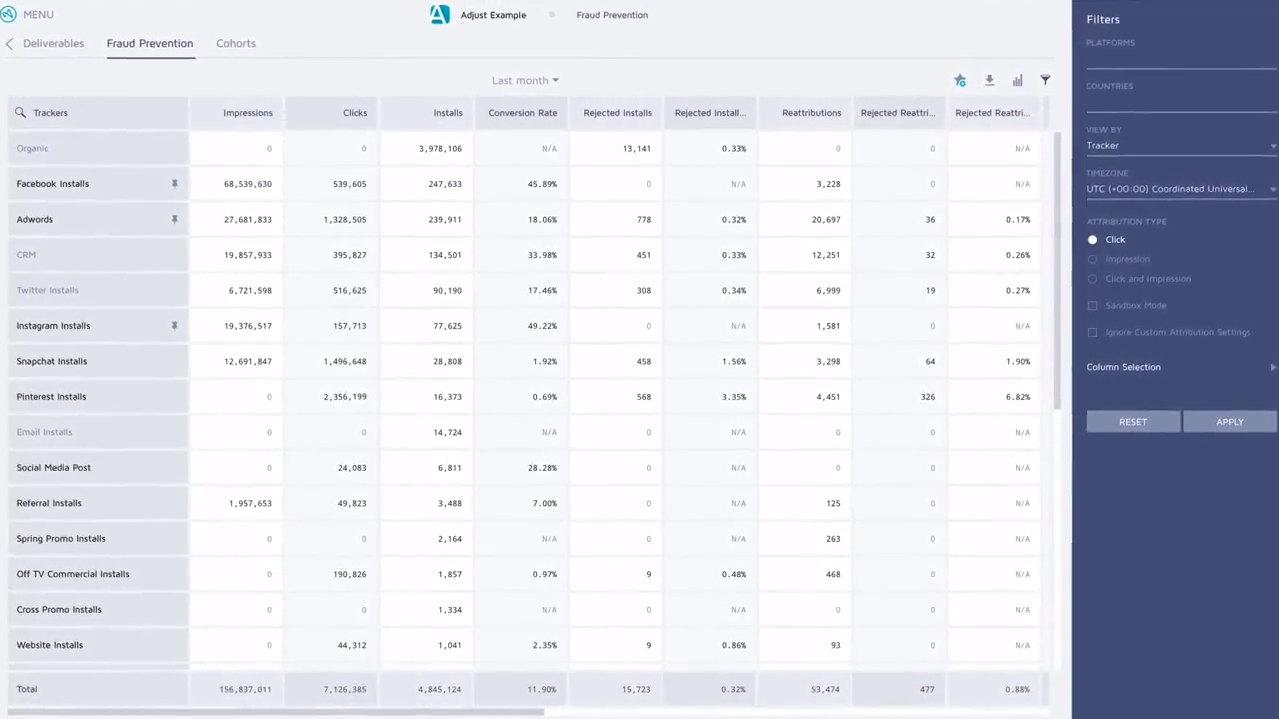Download the report using download icon
1279x719 pixels.
click(989, 80)
